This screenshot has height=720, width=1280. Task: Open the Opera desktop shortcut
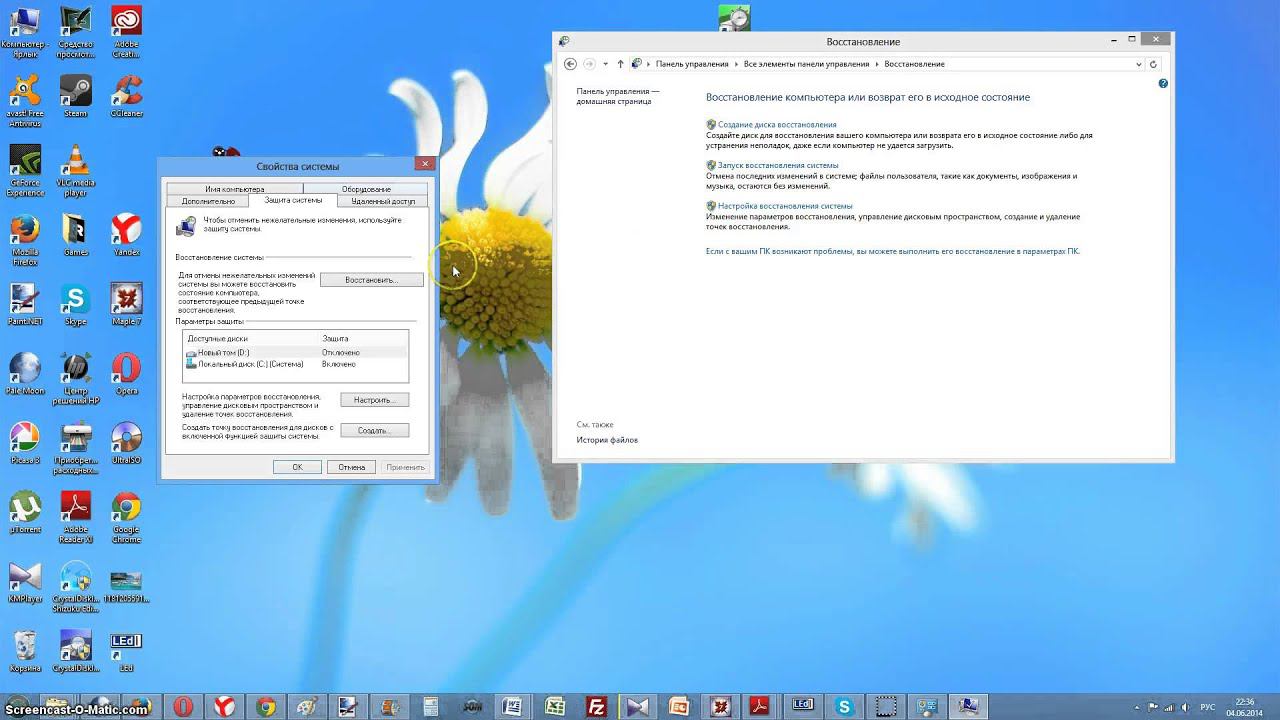[x=126, y=374]
